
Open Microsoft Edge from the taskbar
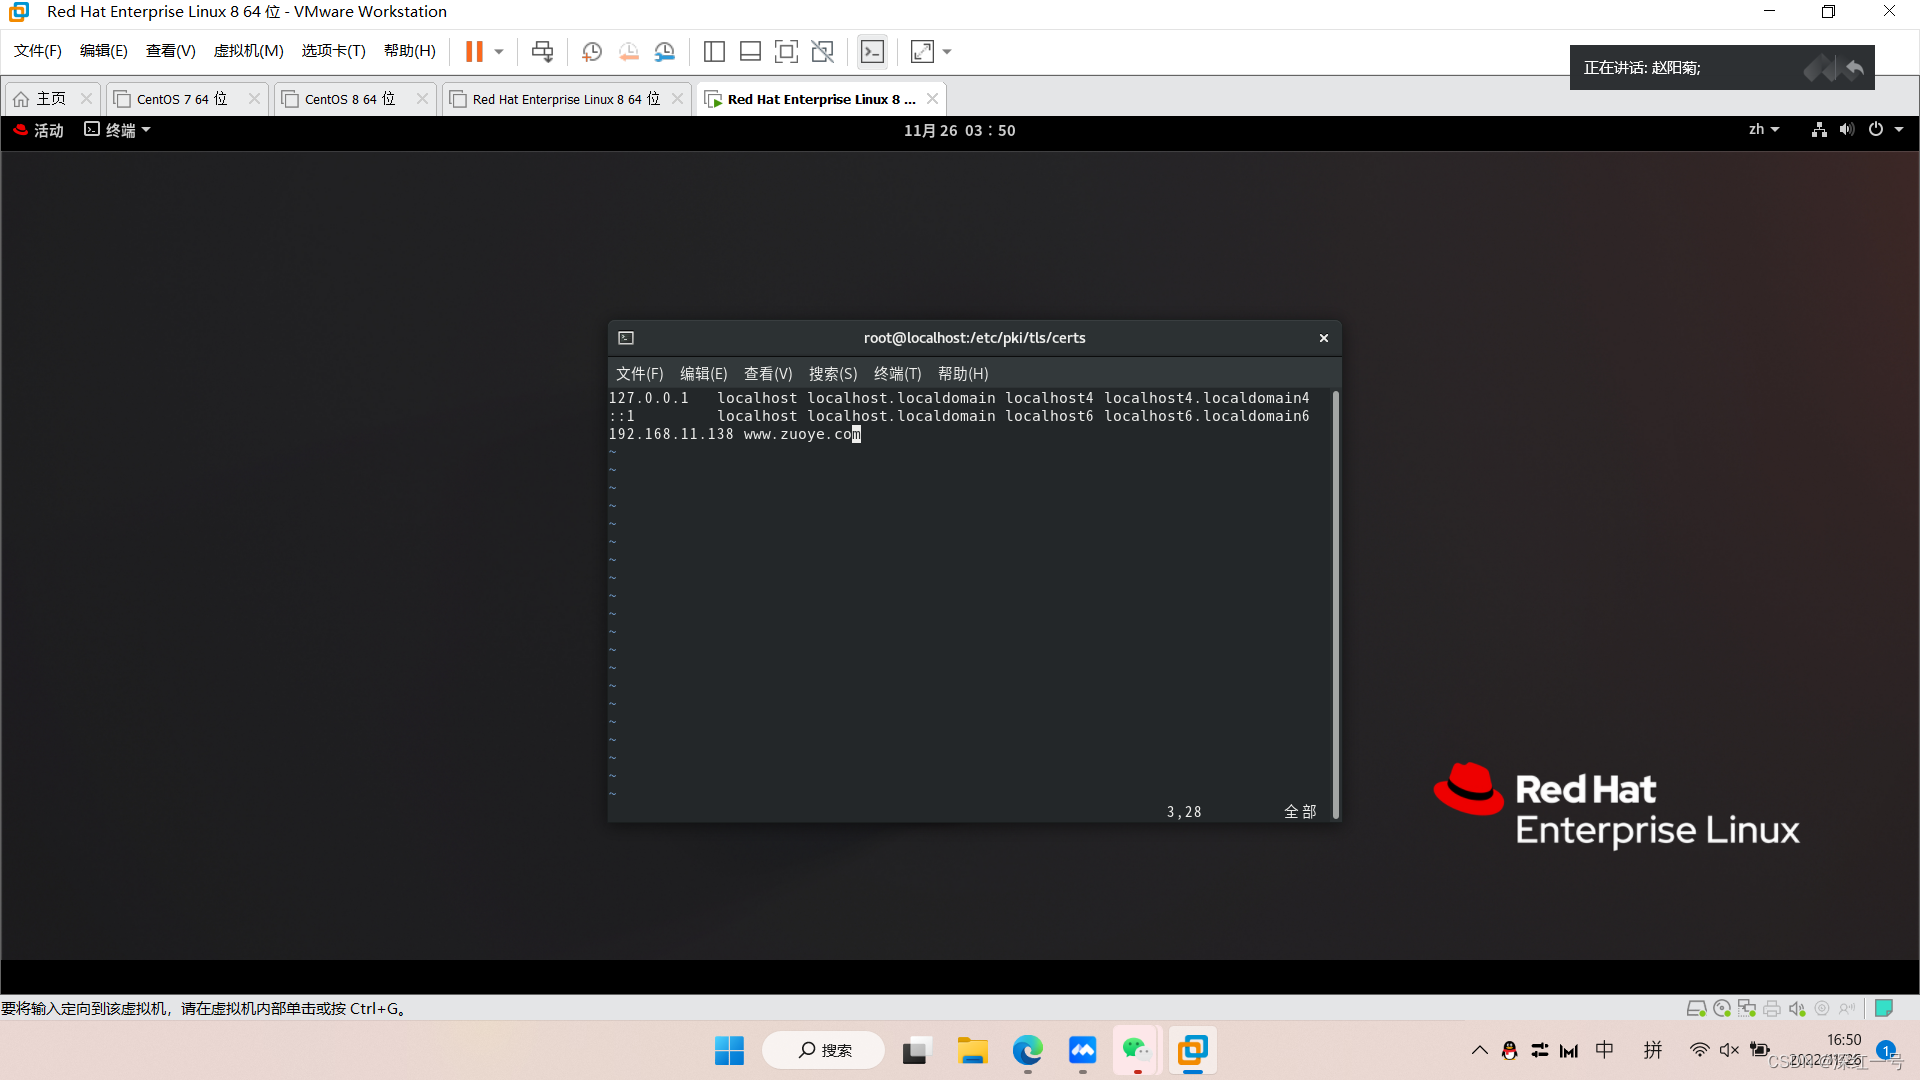pos(1027,1050)
